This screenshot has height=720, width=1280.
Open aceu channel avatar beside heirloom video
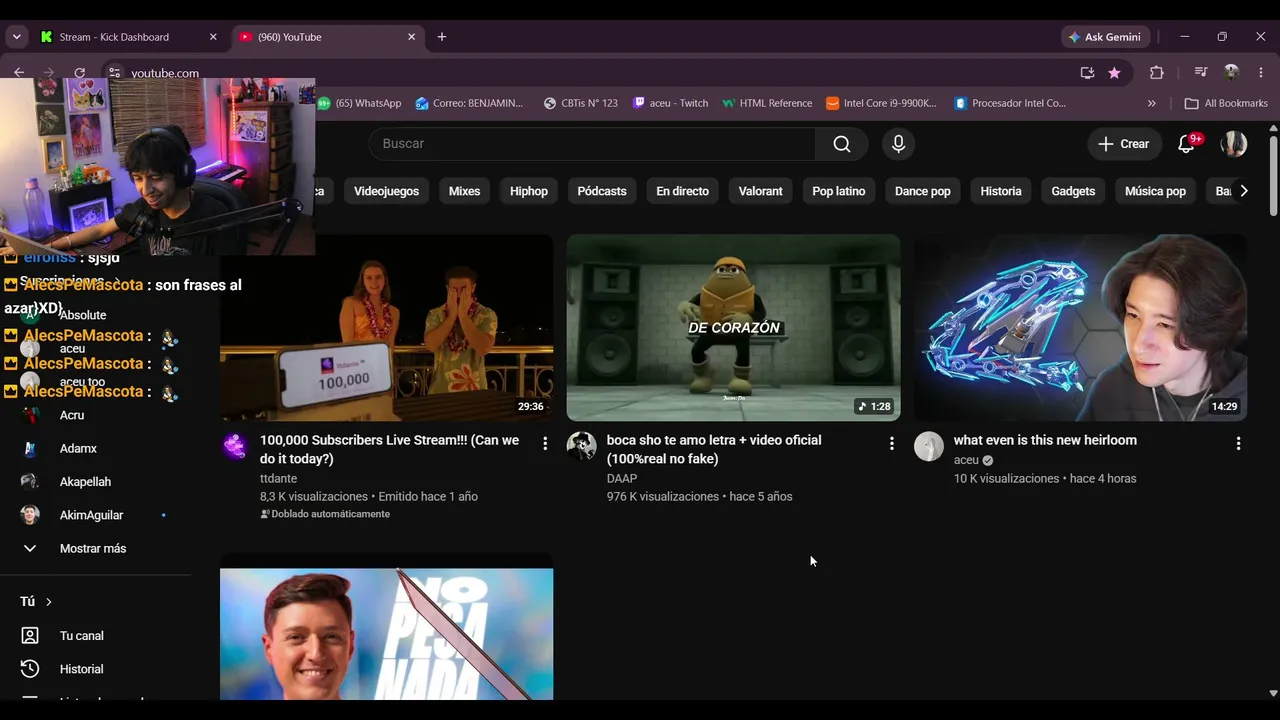[x=929, y=446]
